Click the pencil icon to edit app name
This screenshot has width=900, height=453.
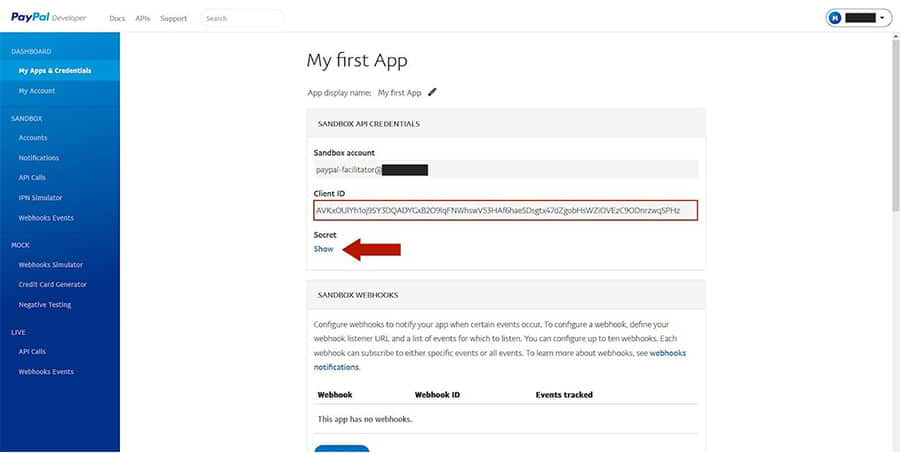(432, 92)
